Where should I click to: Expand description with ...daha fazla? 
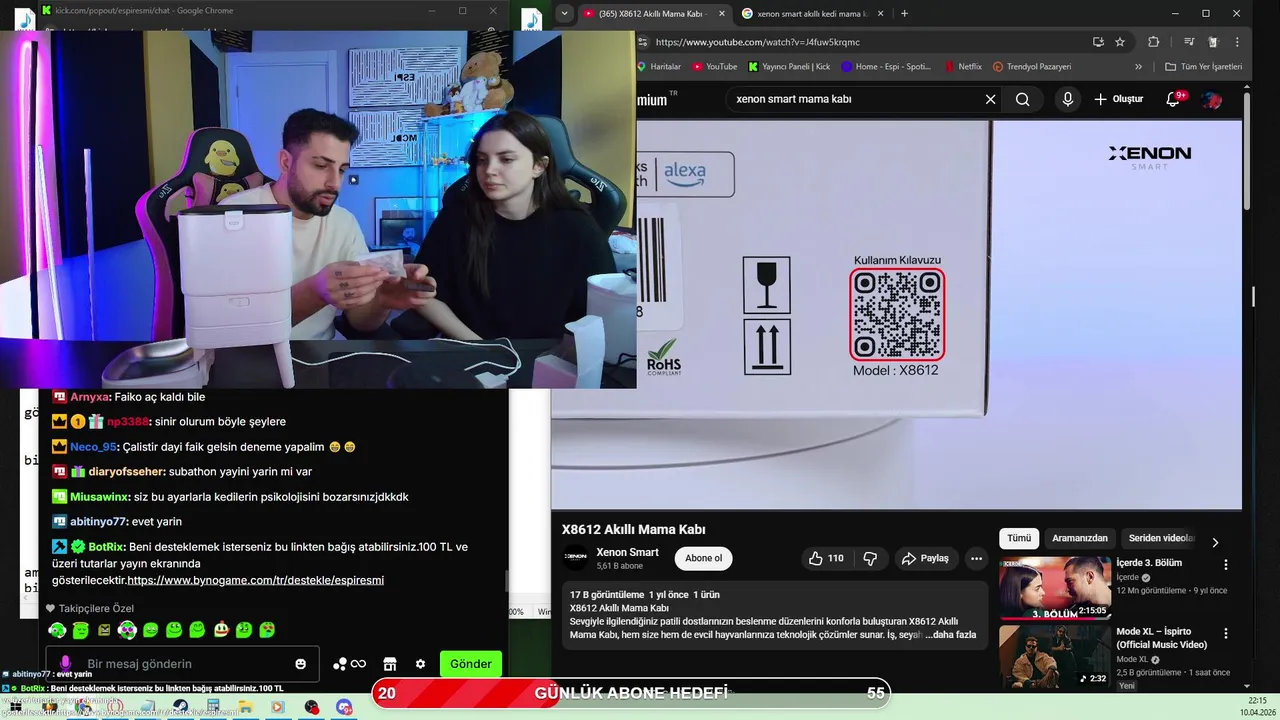951,635
